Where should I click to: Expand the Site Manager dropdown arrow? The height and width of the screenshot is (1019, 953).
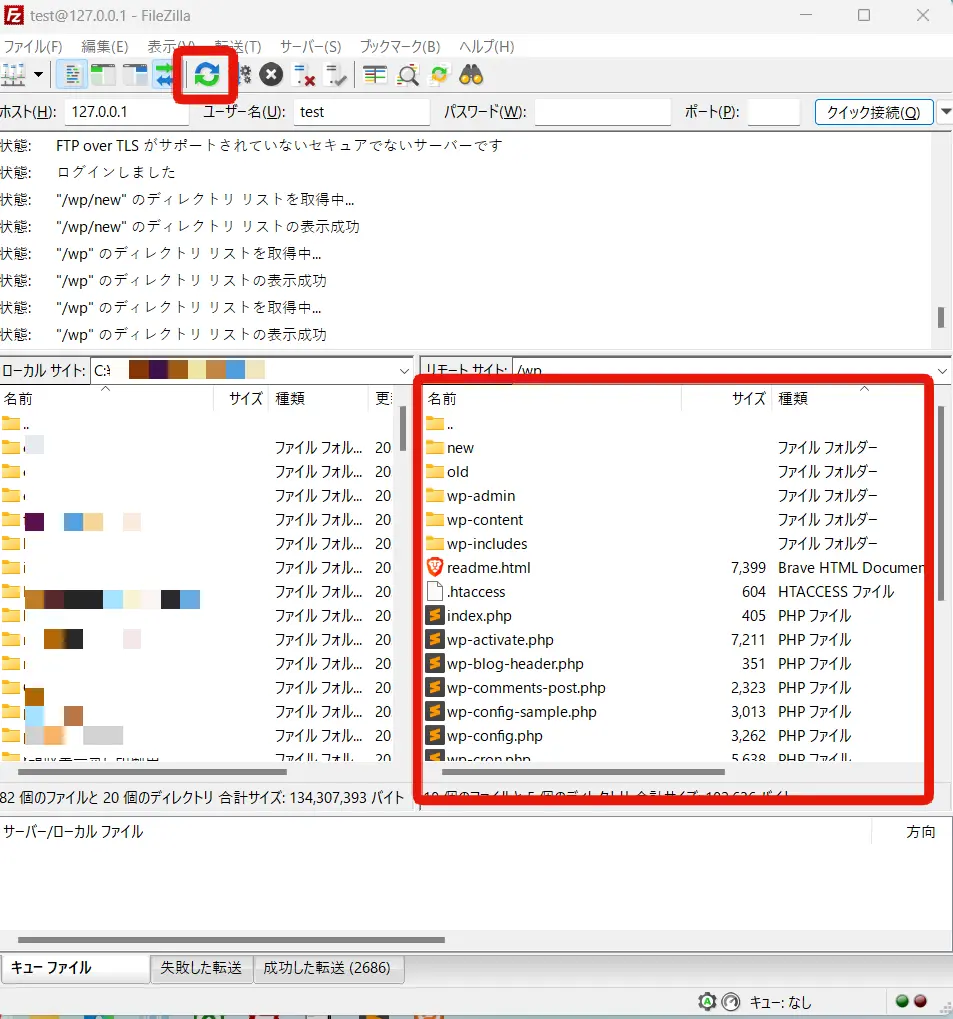coord(39,74)
